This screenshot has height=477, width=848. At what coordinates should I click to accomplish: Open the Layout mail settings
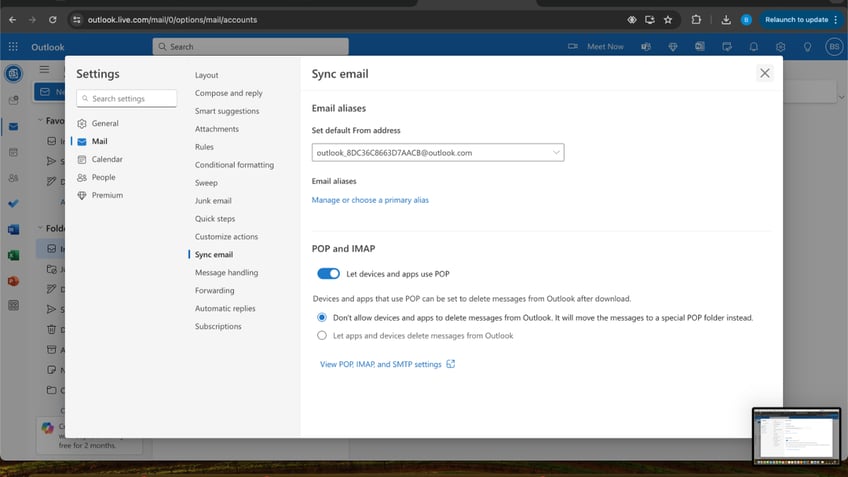point(207,75)
